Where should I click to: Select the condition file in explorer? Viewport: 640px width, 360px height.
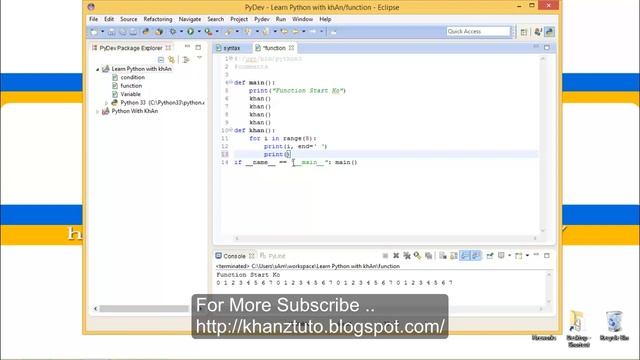[132, 77]
